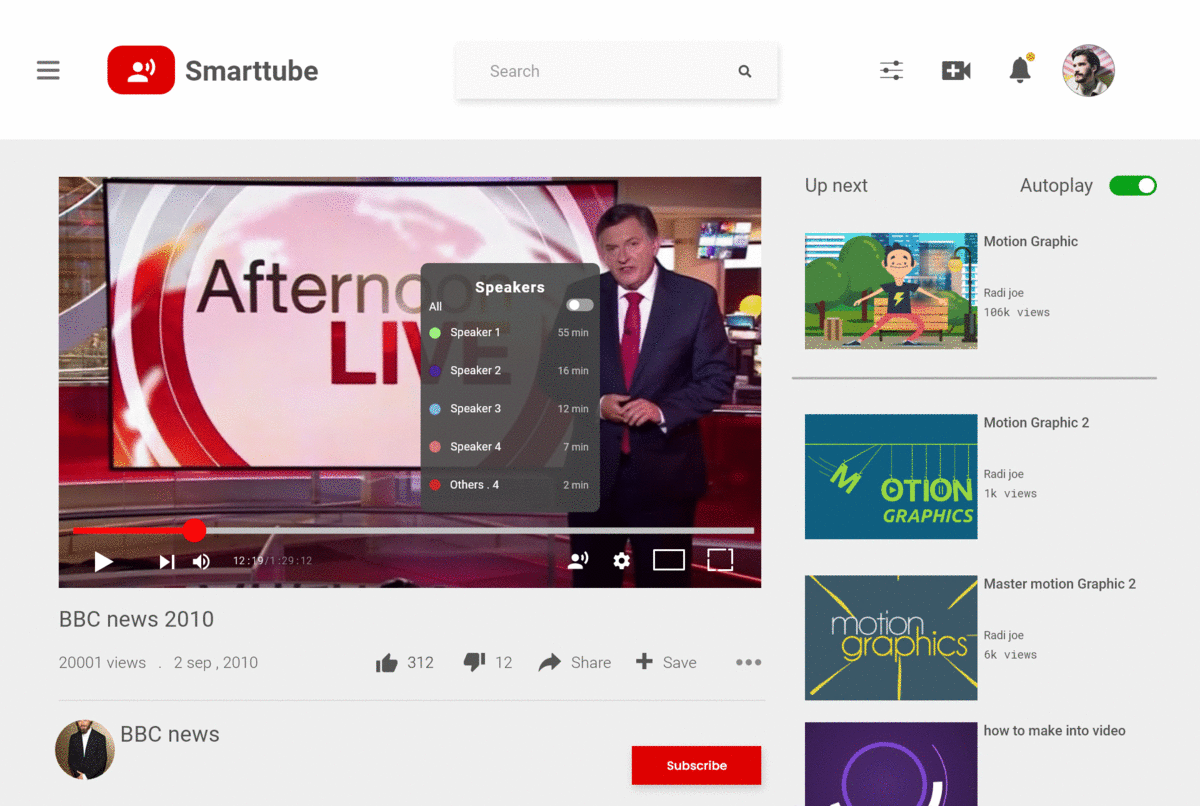Click the how to make into video title
1200x806 pixels.
pos(1054,730)
